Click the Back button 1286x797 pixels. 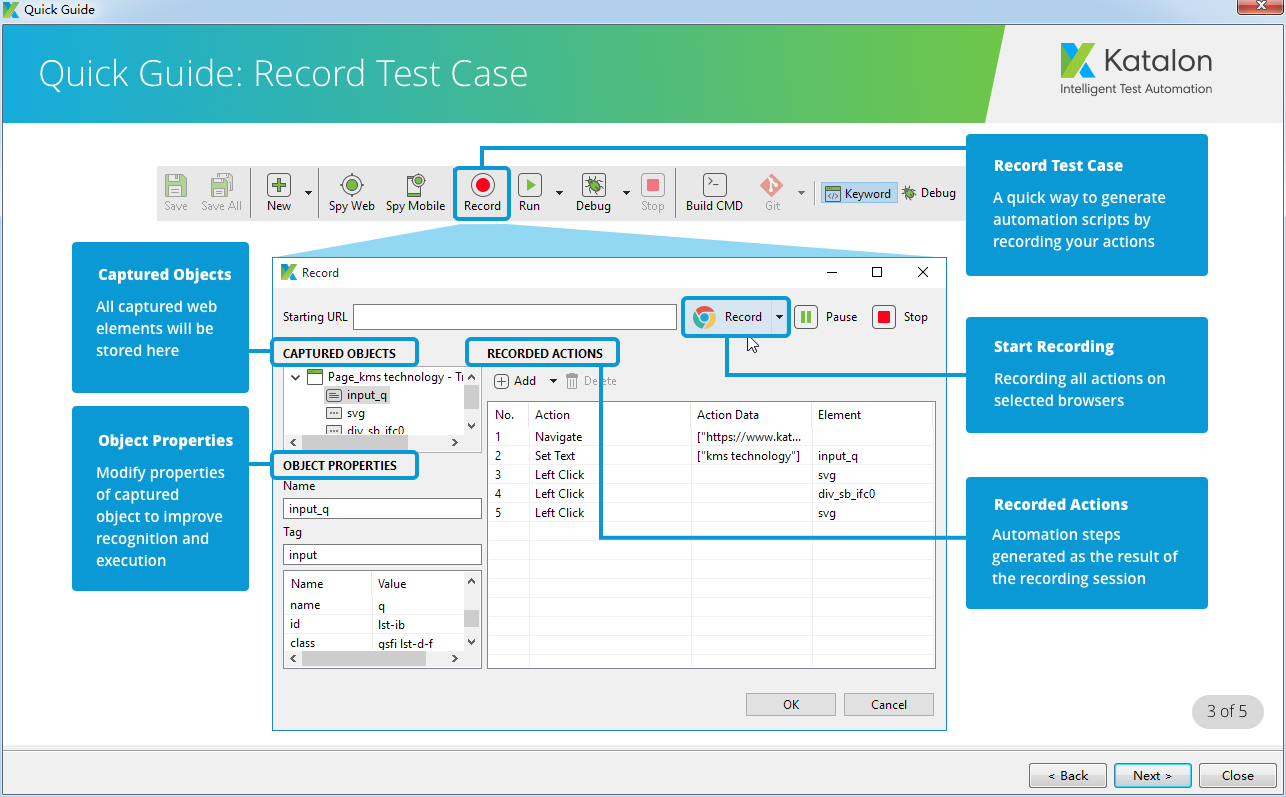click(1068, 775)
